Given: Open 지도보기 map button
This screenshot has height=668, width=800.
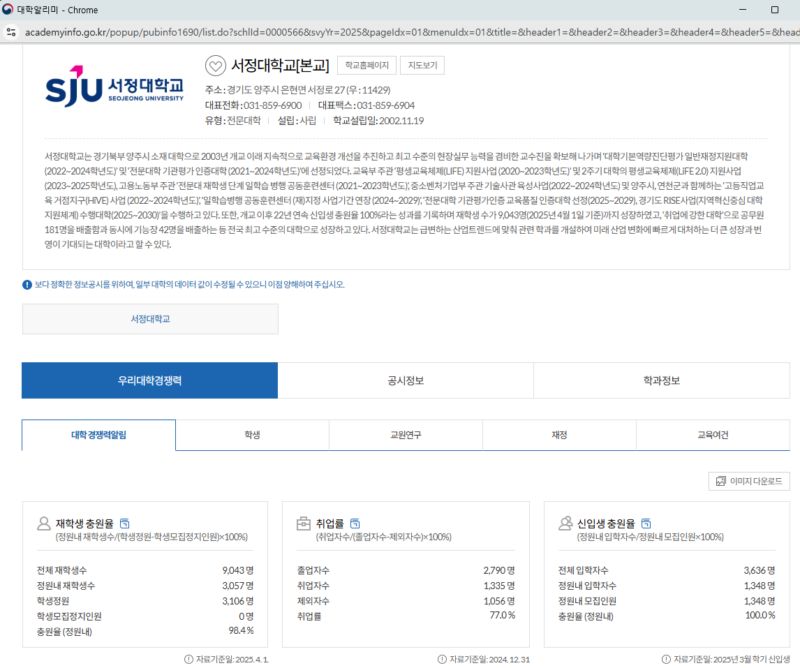Looking at the screenshot, I should point(422,65).
